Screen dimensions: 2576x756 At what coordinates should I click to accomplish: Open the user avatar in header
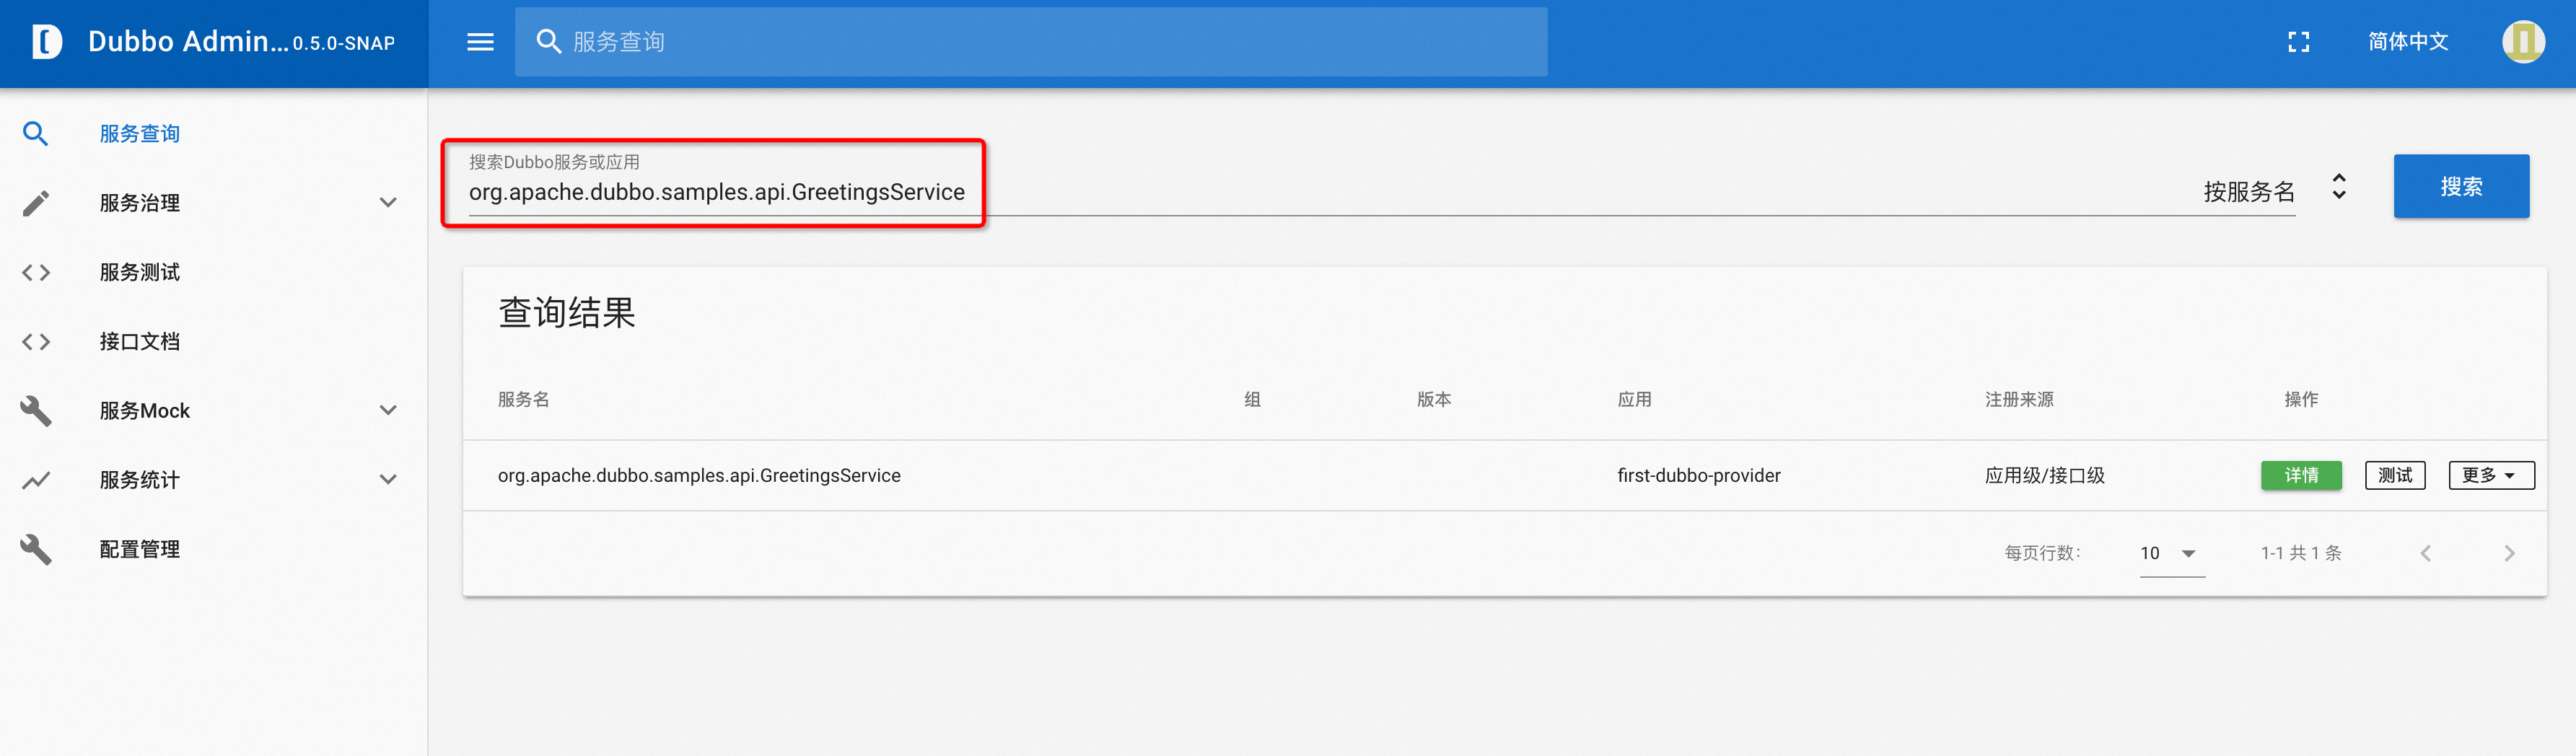click(x=2522, y=42)
